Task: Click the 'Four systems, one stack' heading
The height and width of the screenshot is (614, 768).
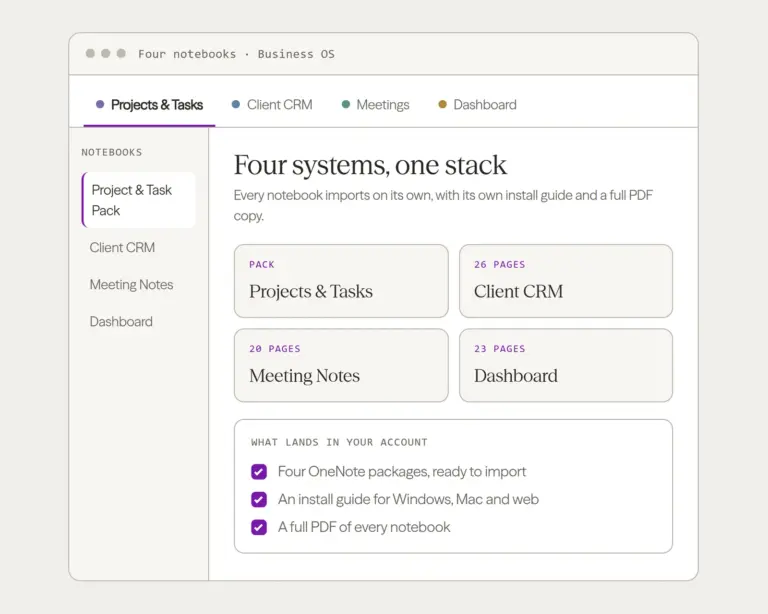Action: point(370,165)
